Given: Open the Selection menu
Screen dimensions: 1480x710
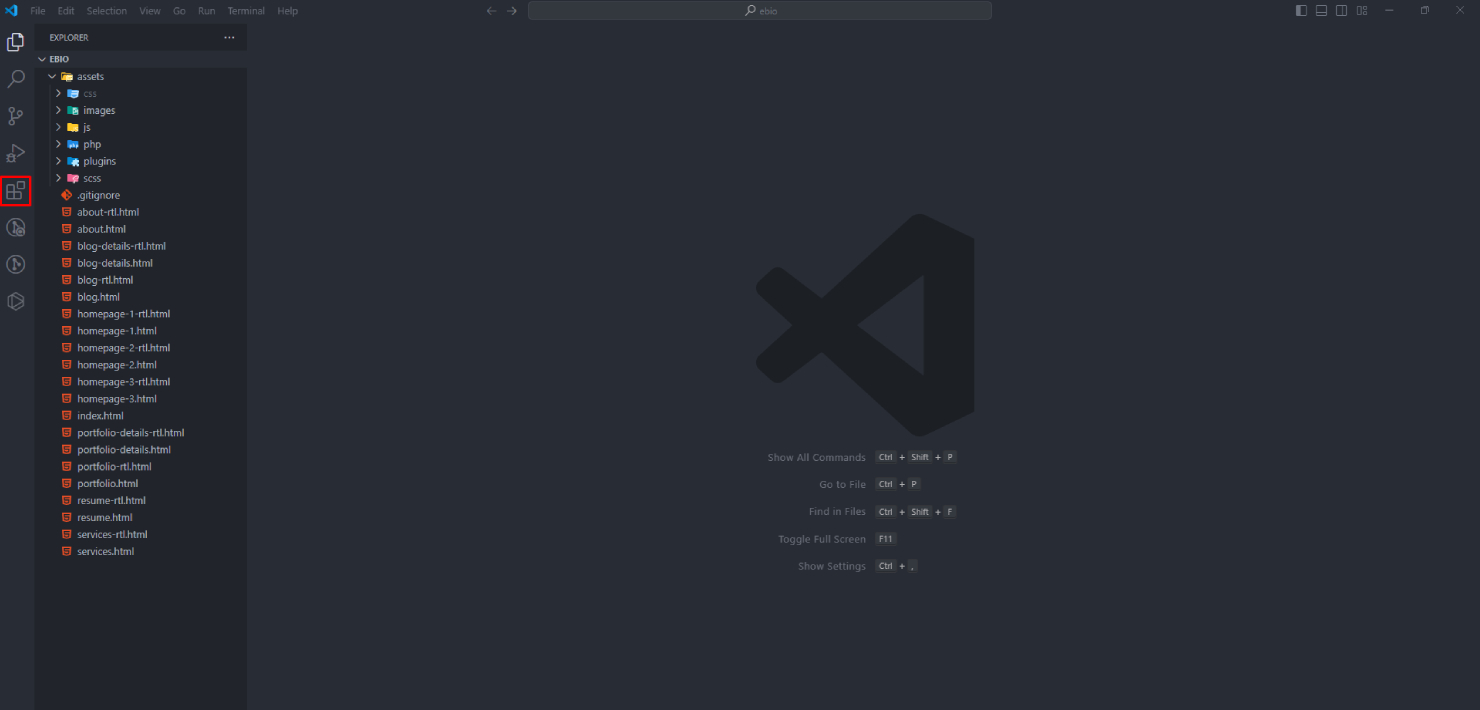Looking at the screenshot, I should coord(107,11).
